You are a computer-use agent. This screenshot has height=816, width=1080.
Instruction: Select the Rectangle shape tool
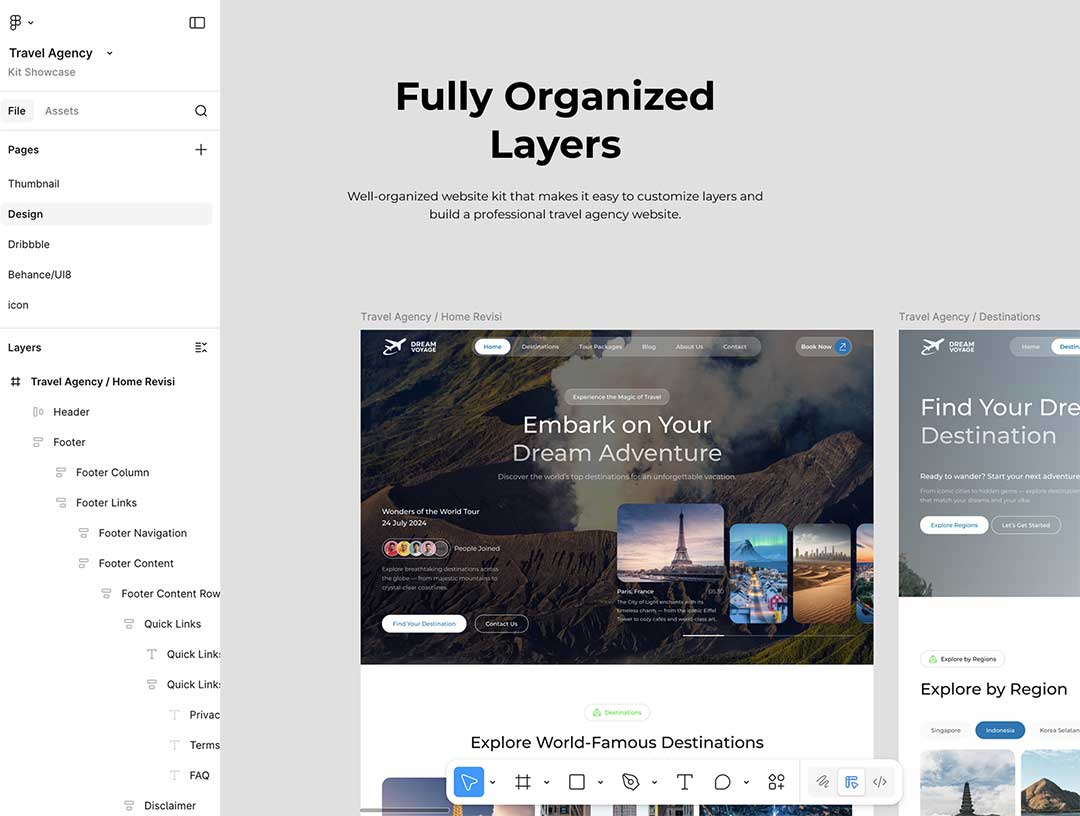[x=577, y=782]
